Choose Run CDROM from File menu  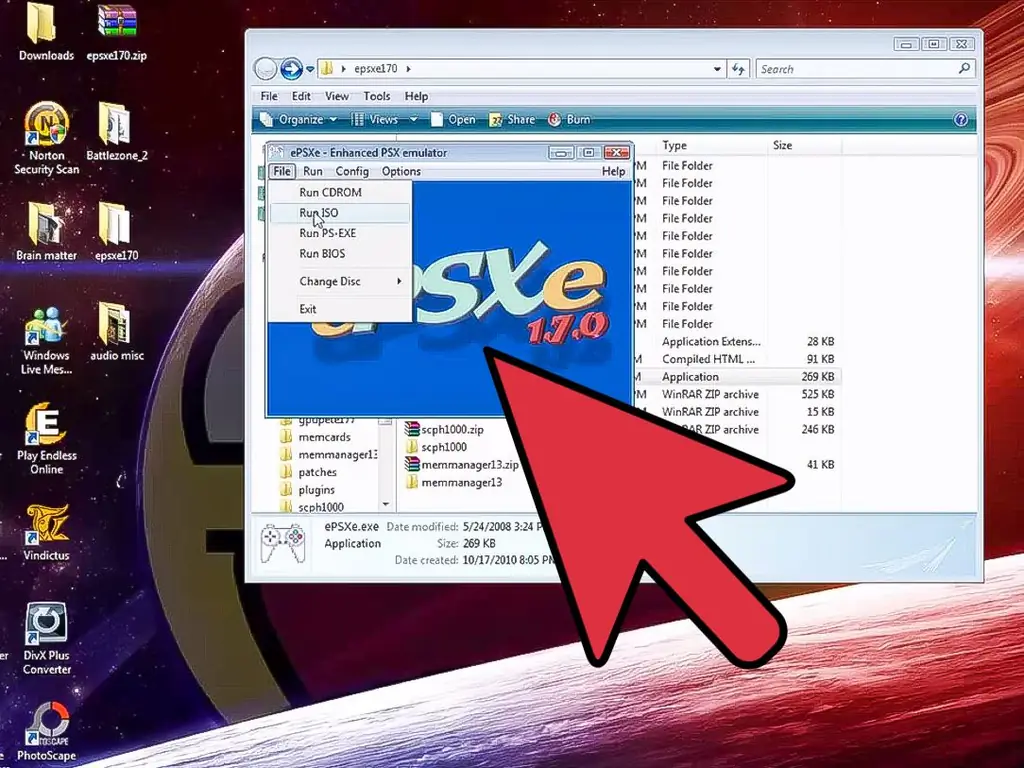click(x=340, y=192)
